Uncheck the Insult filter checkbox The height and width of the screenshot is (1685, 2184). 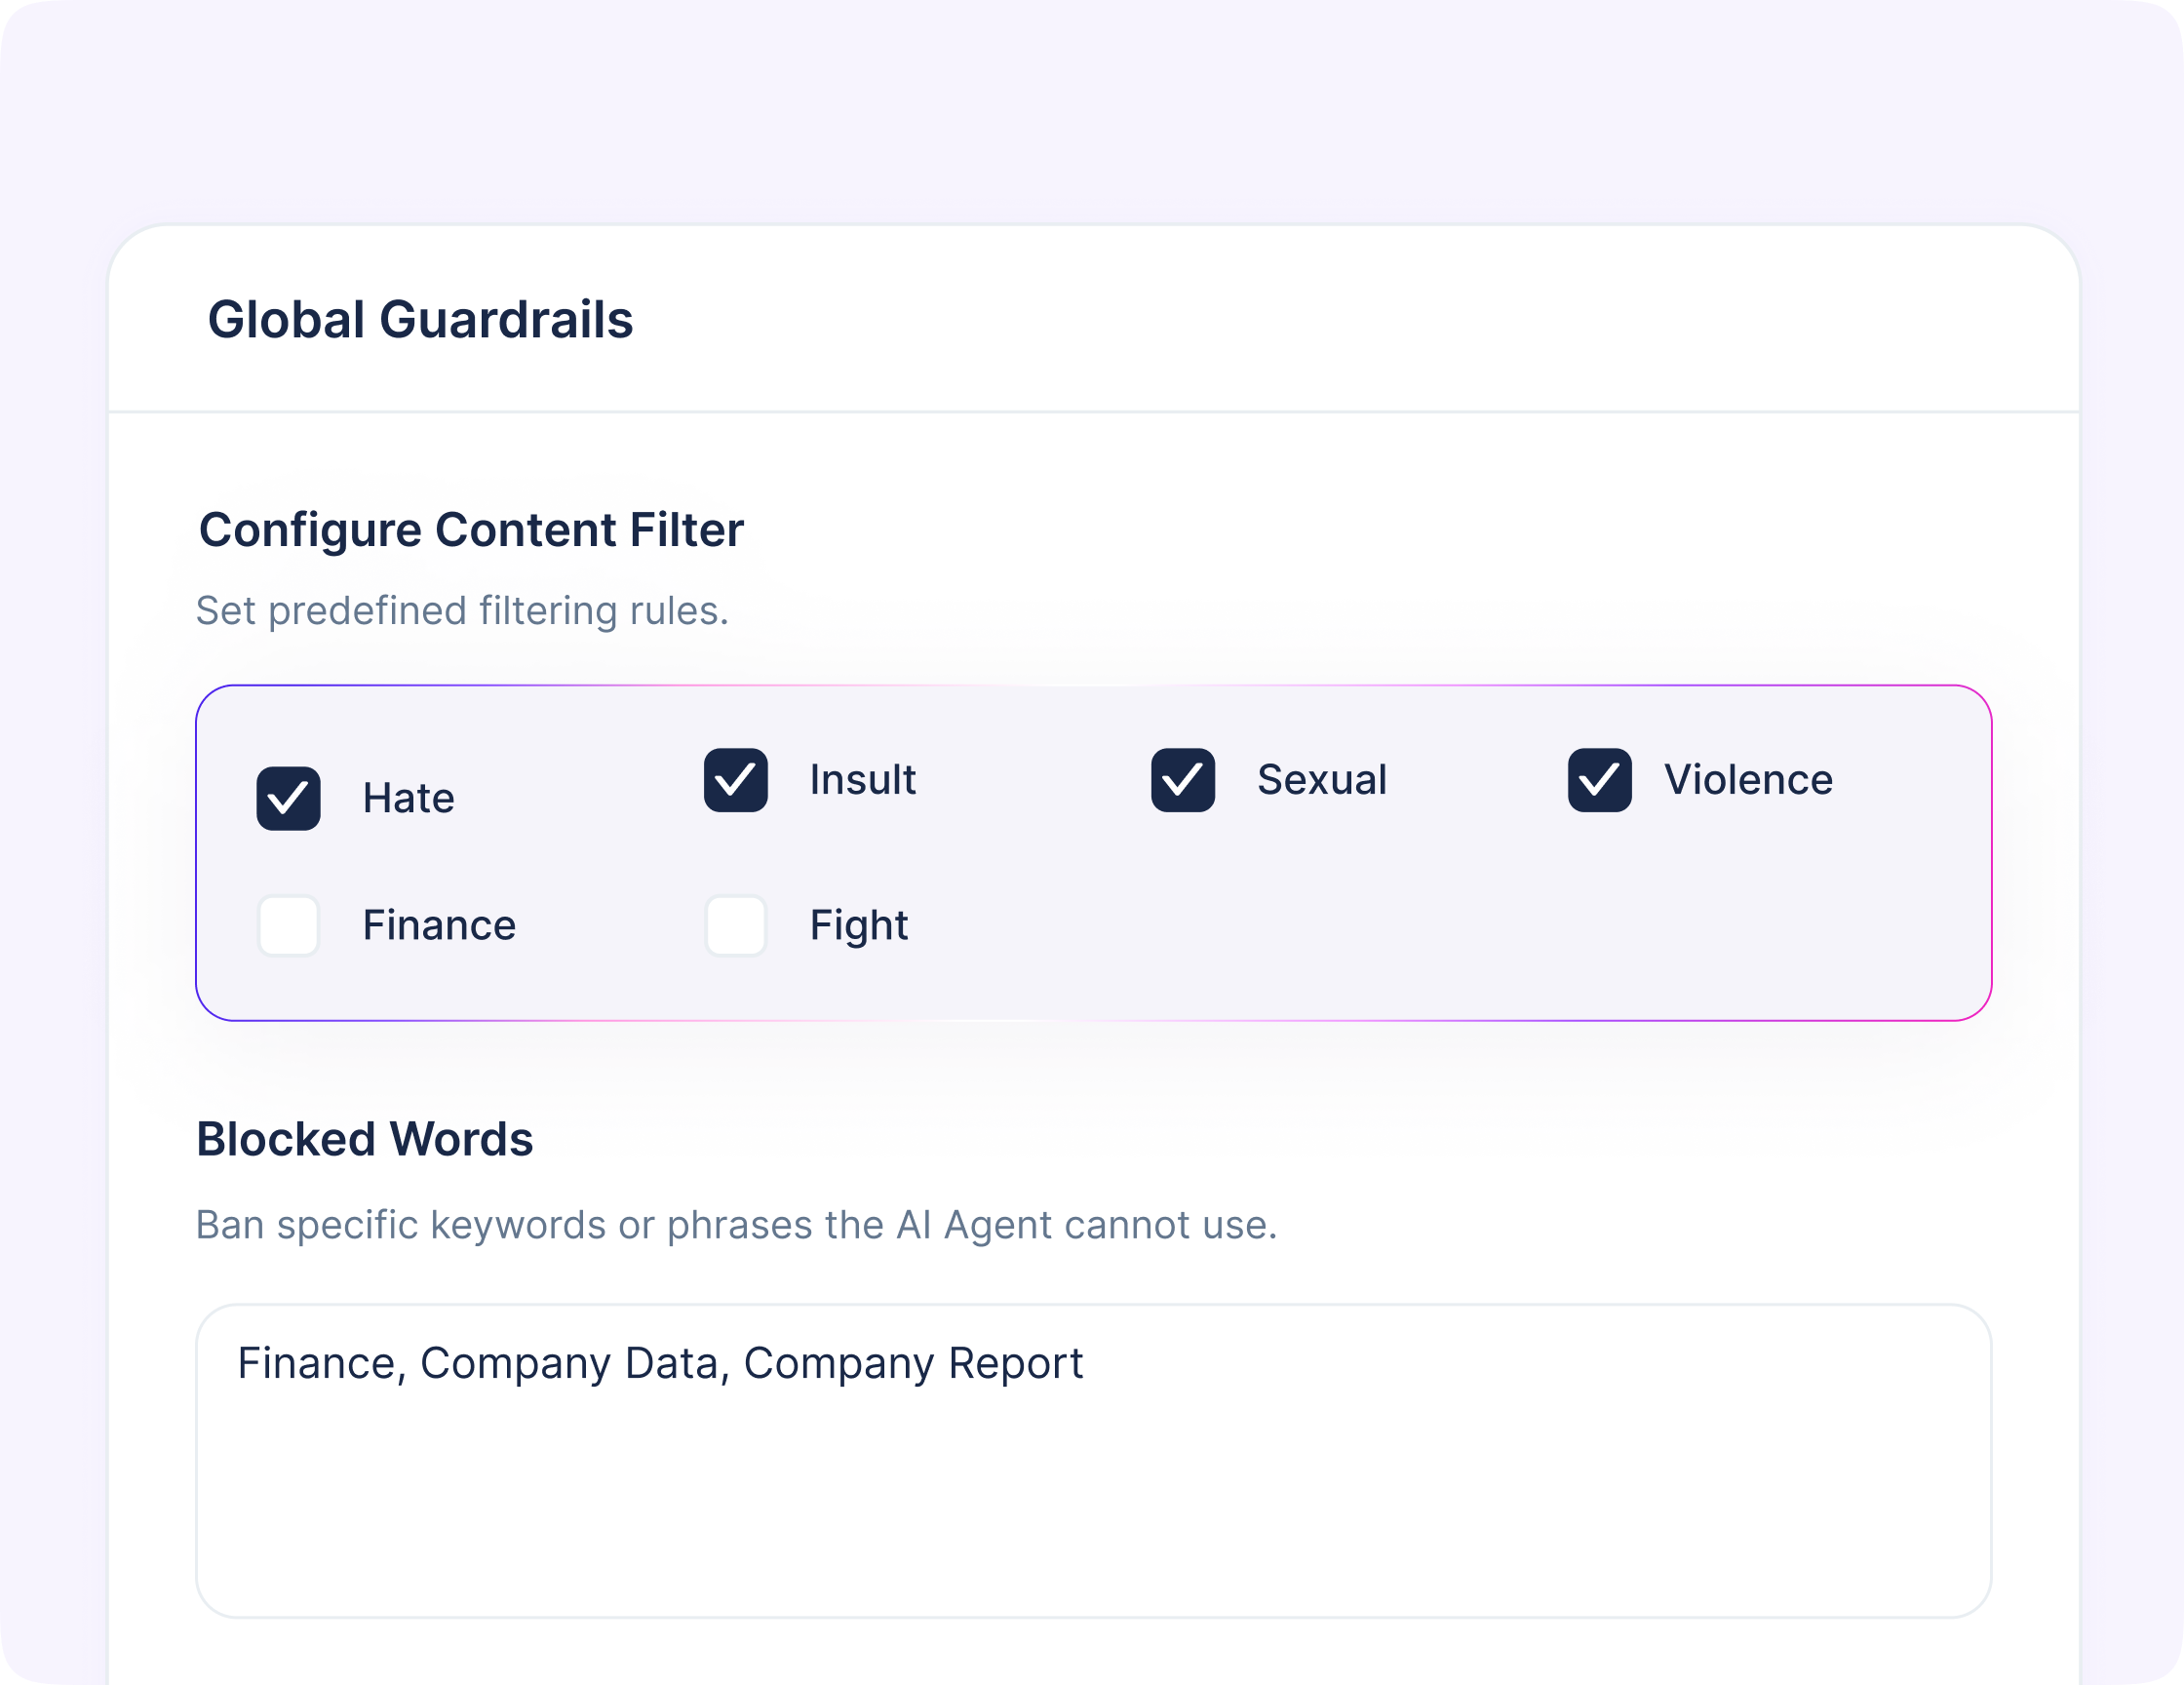pos(735,779)
